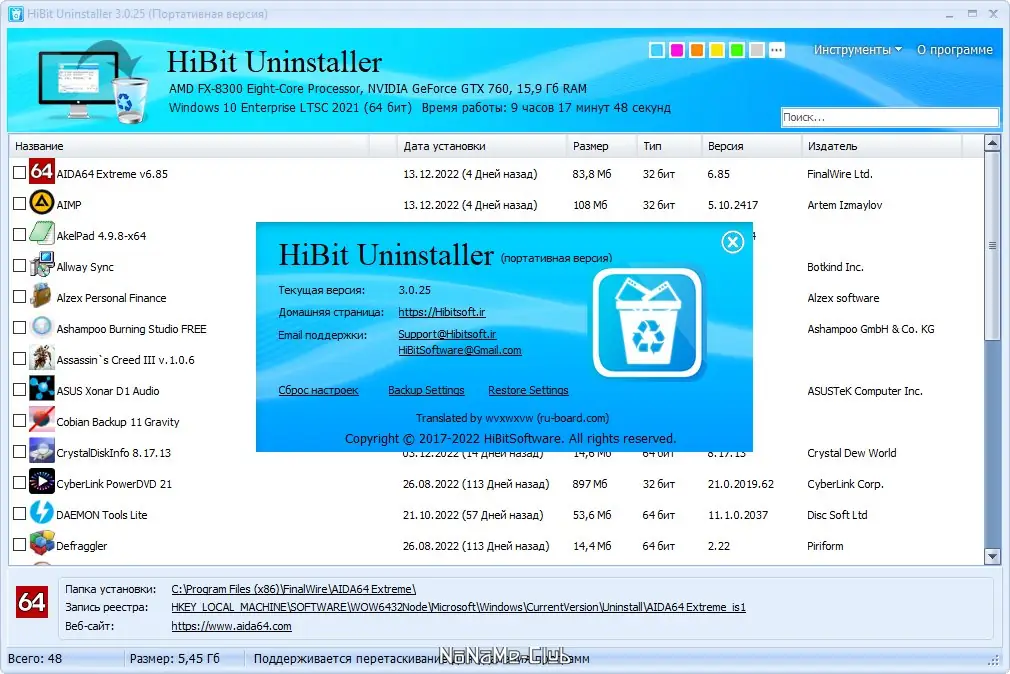Tick the AkelPad 4.9.8-x64 checkbox

tap(19, 235)
